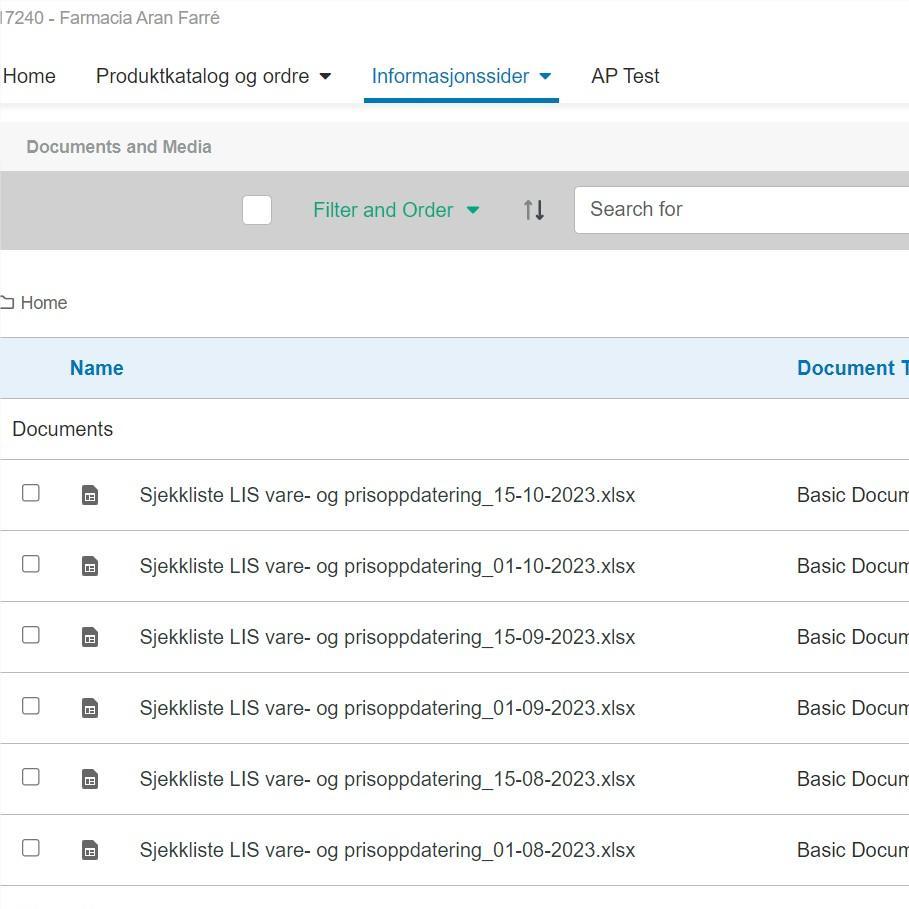This screenshot has width=909, height=909.
Task: Click the spreadsheet icon for 15-09-2023 file
Action: [x=90, y=637]
